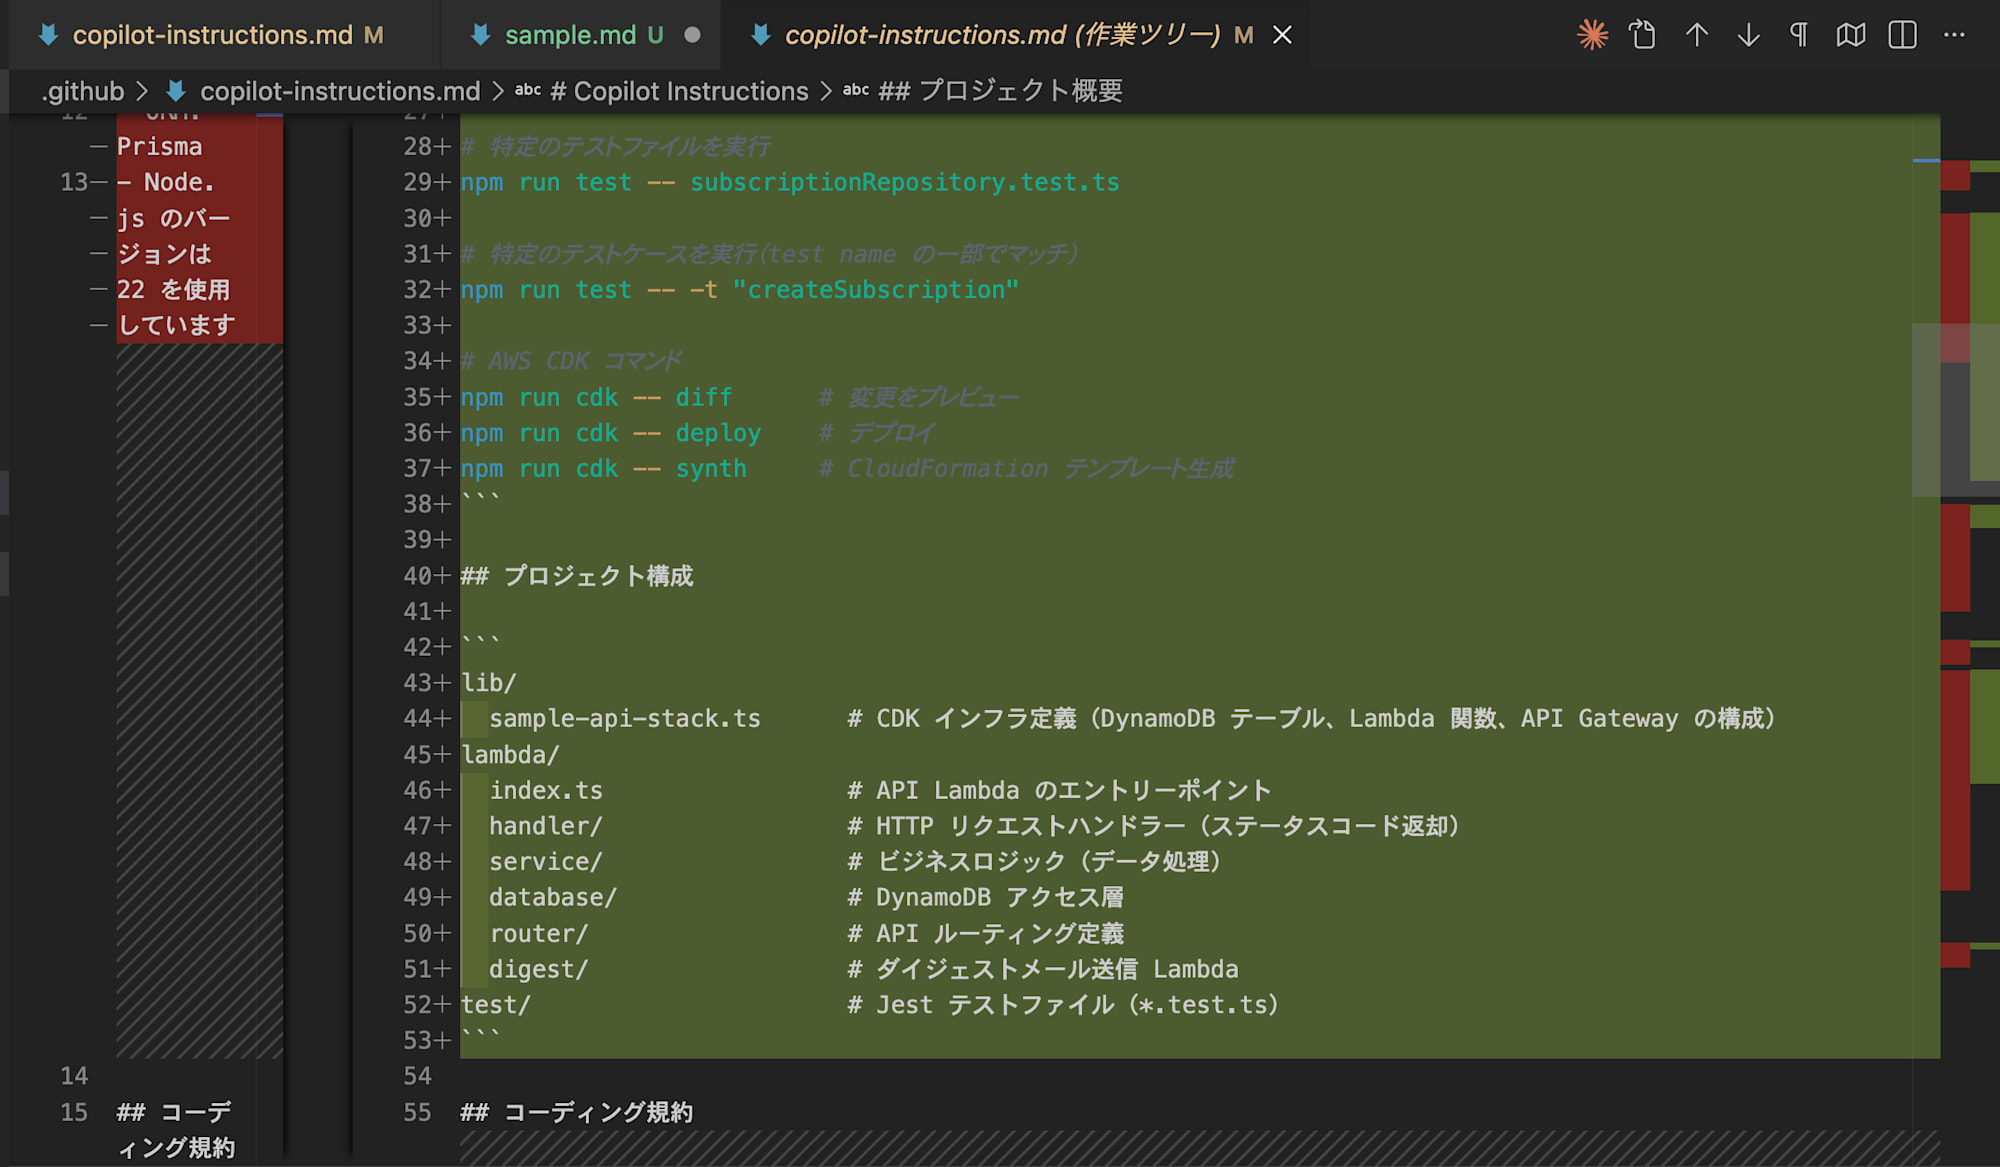The width and height of the screenshot is (2000, 1167).
Task: Click the markdown icon on sample.md tab
Action: pos(480,35)
